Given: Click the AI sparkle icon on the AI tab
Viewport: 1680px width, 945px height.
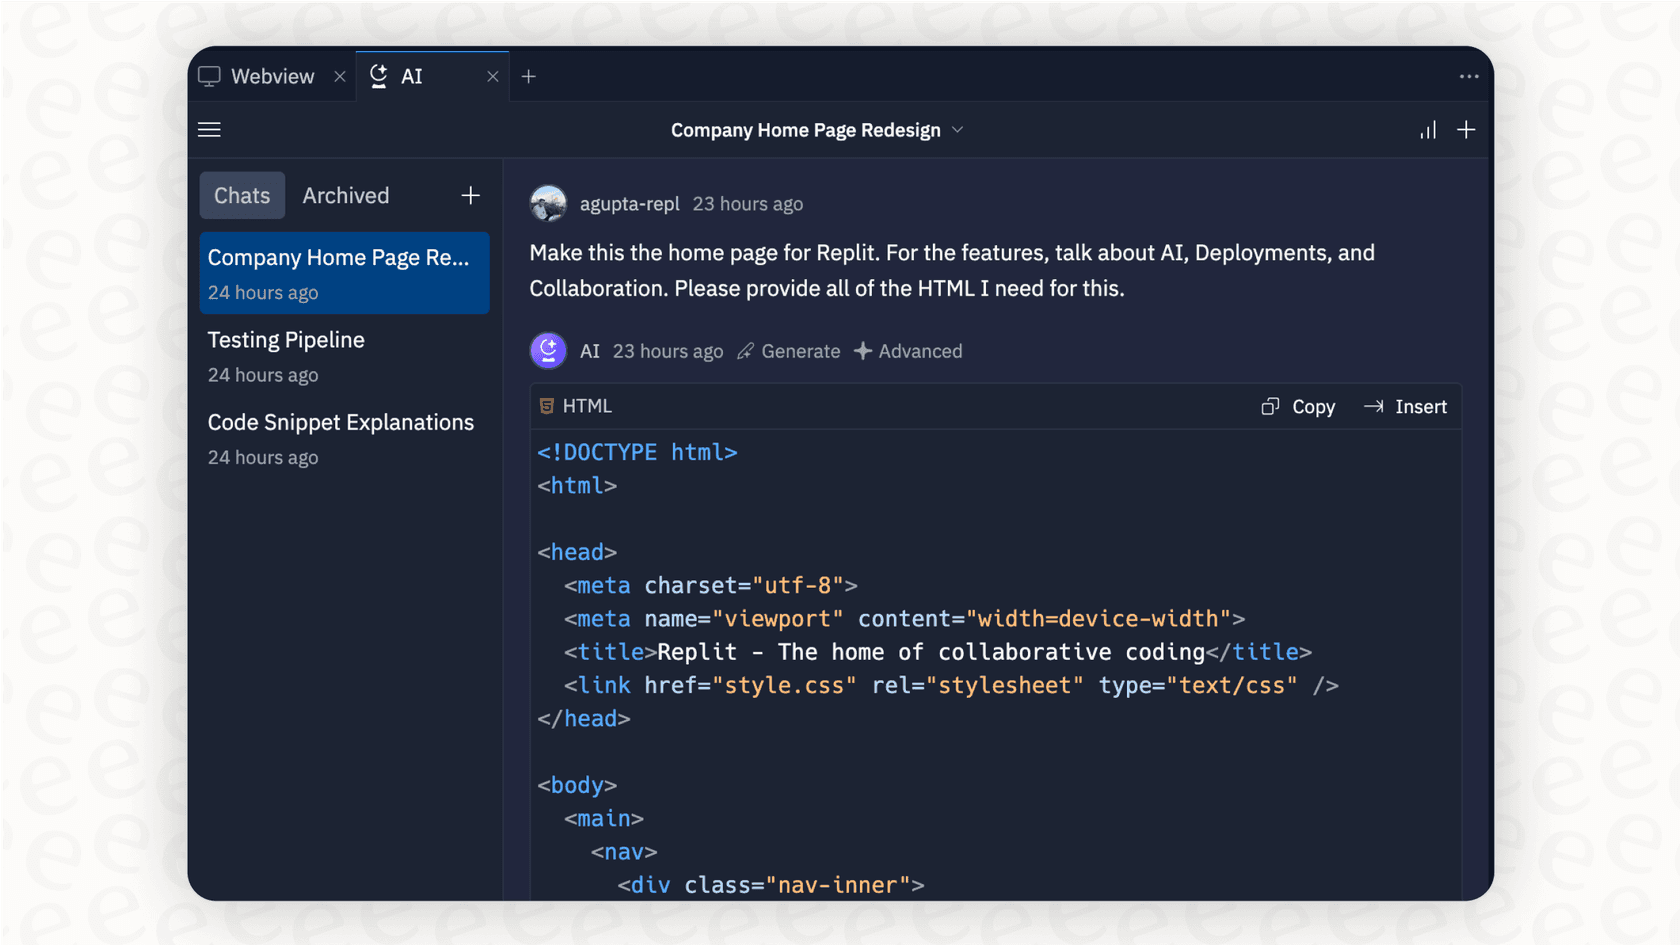Looking at the screenshot, I should 379,75.
